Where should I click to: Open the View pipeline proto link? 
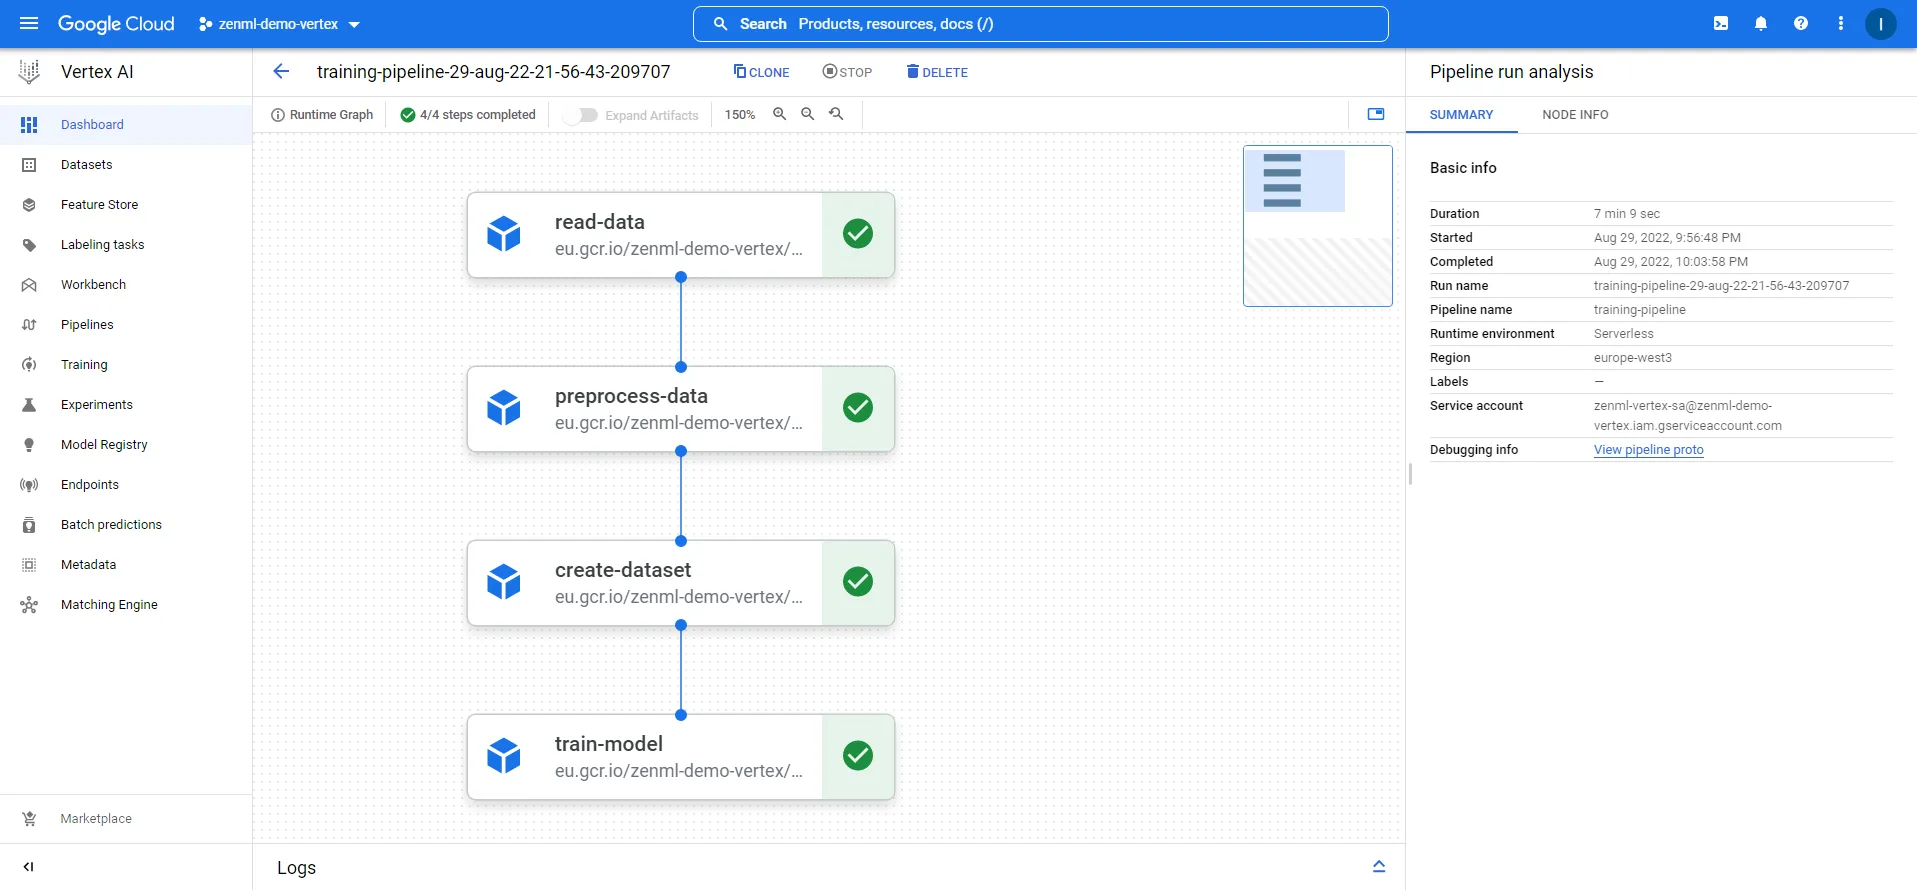click(1648, 450)
